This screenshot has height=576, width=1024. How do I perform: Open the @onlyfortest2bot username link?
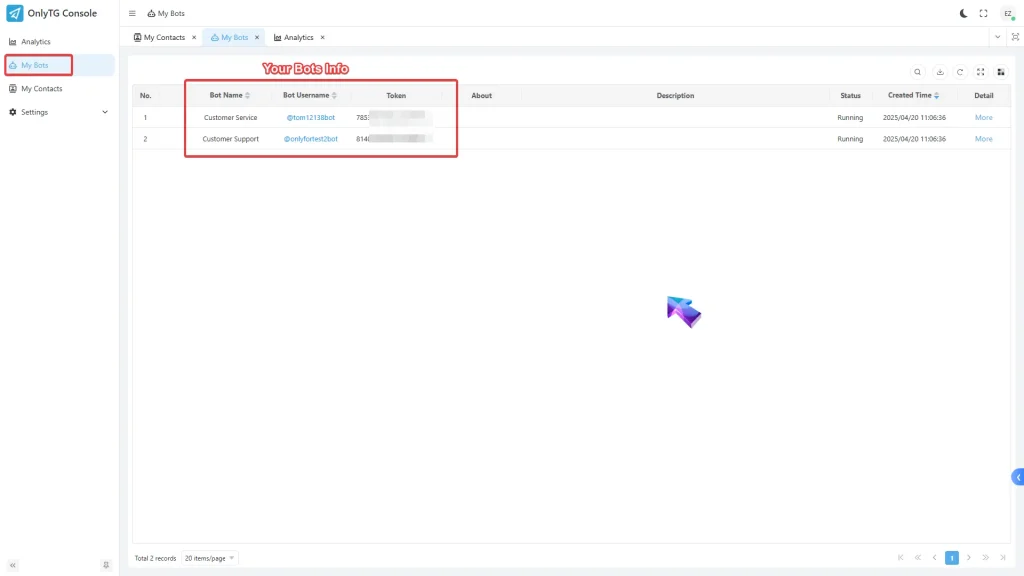309,139
